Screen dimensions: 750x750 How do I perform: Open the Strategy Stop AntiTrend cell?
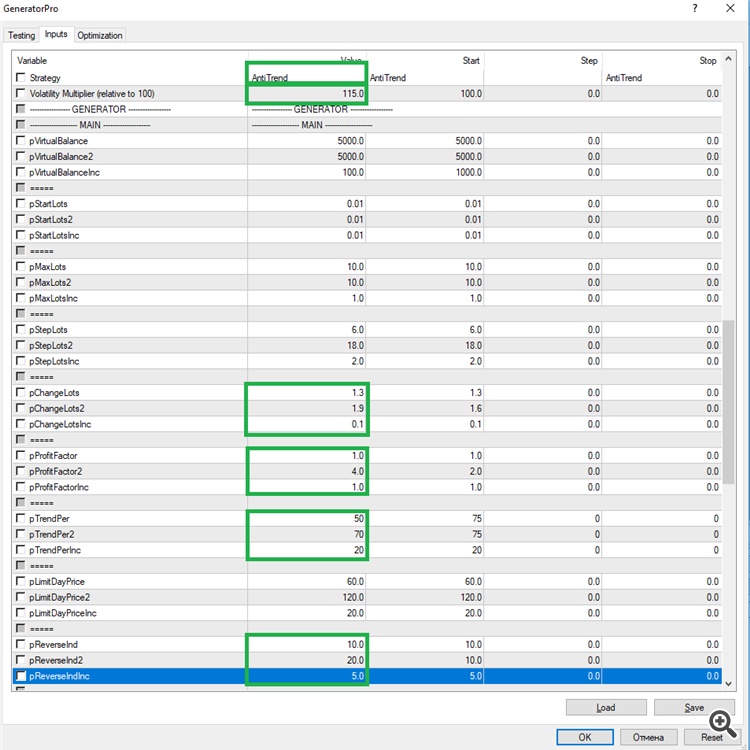point(662,77)
